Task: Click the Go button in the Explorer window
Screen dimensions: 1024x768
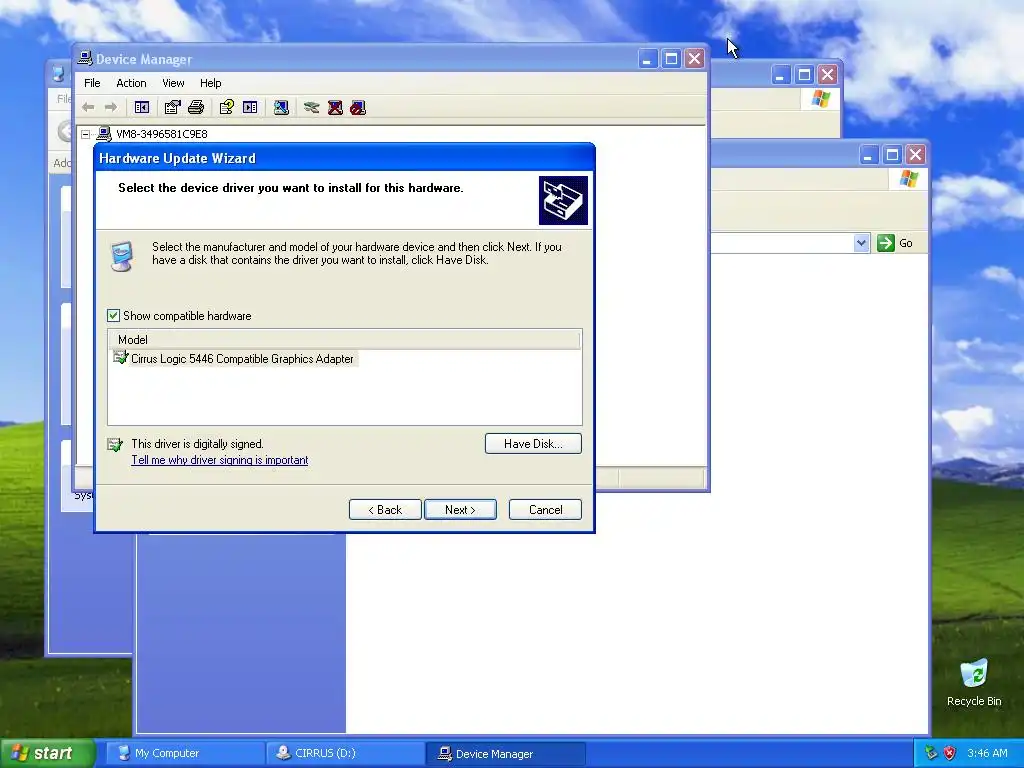Action: (895, 243)
